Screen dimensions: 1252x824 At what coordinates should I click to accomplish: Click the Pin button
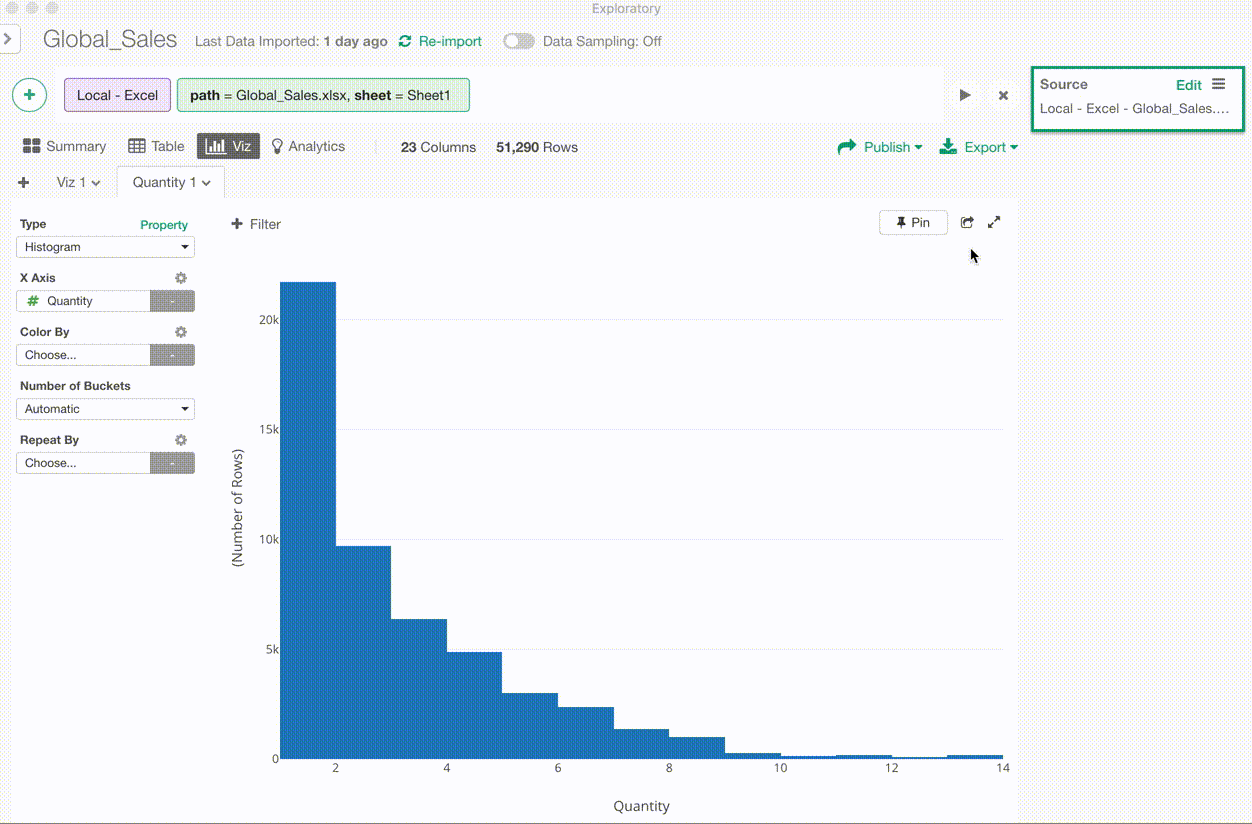tap(913, 223)
